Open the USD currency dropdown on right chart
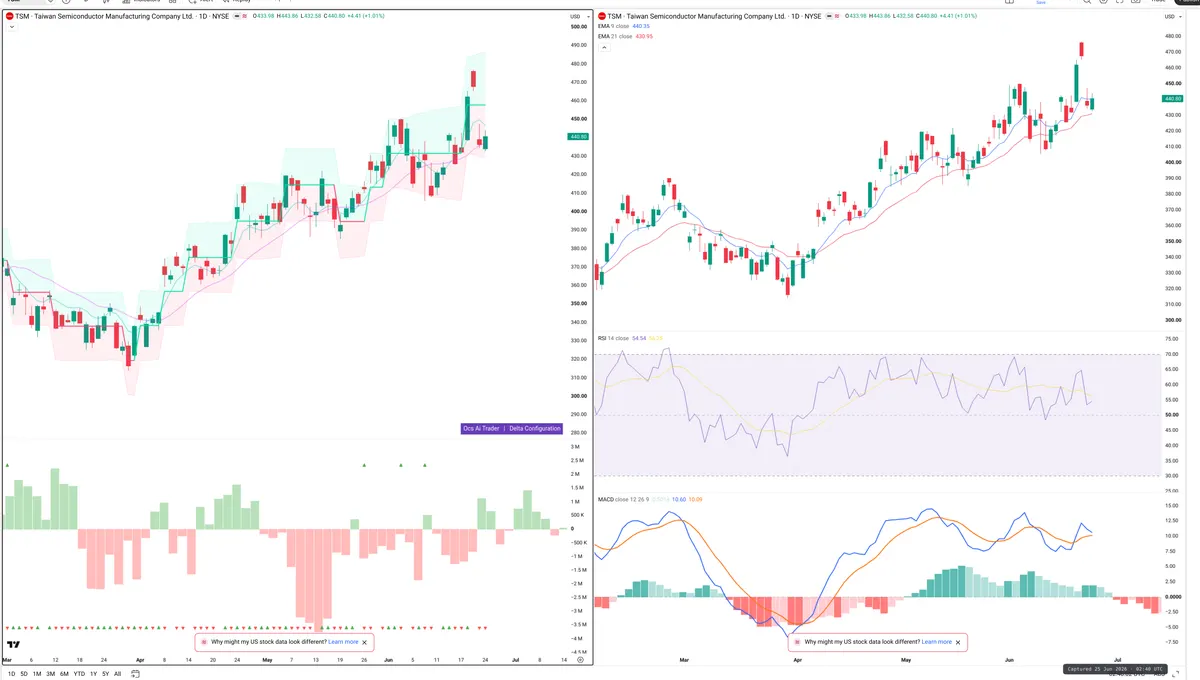Screen dimensions: 1200x680 click(1173, 17)
